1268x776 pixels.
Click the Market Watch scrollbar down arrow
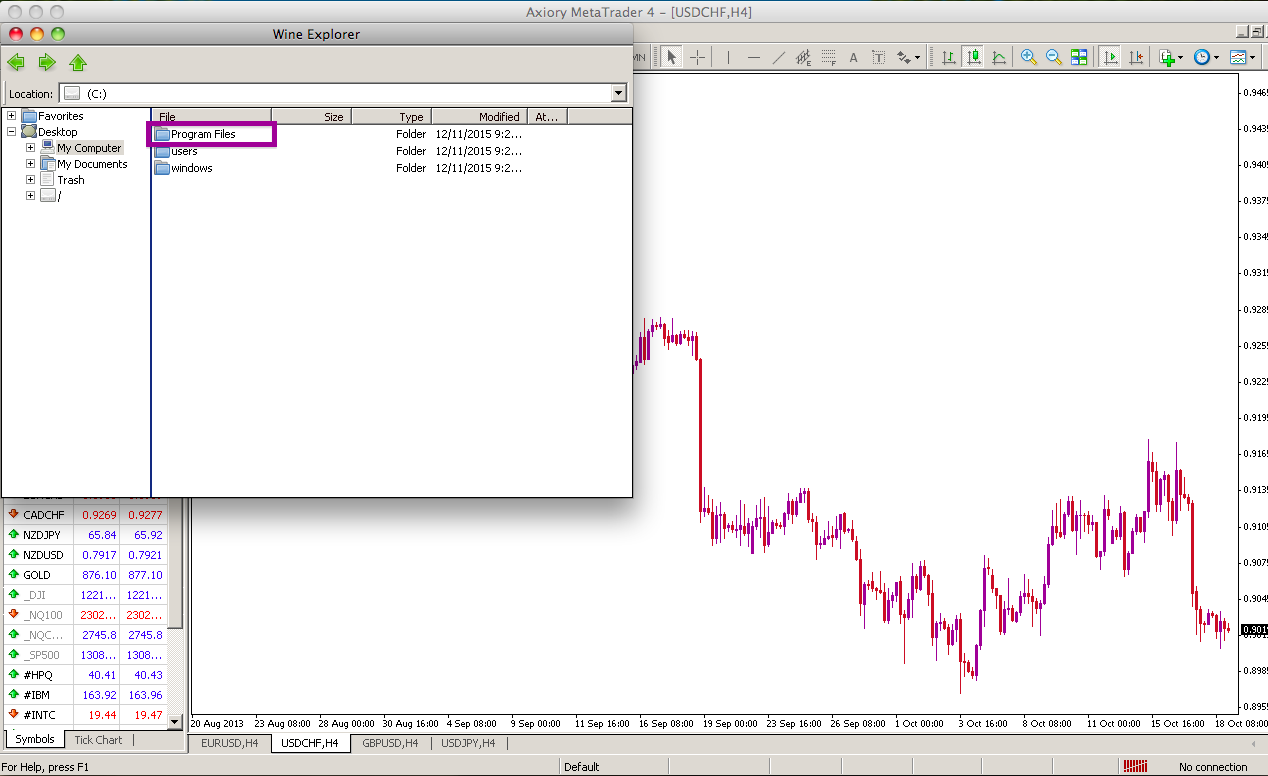pos(175,720)
